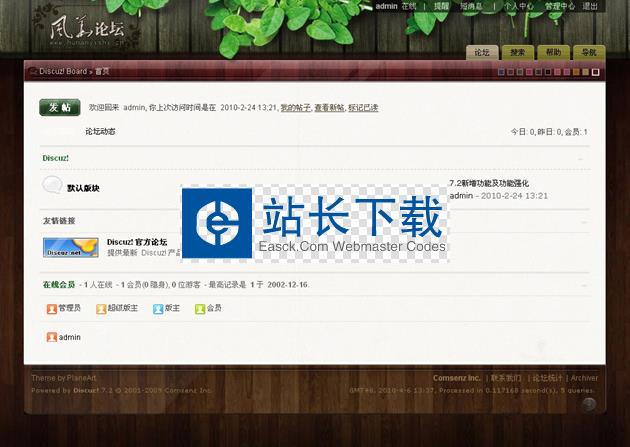Open the 帮助 help tab
The width and height of the screenshot is (630, 447).
tap(553, 52)
